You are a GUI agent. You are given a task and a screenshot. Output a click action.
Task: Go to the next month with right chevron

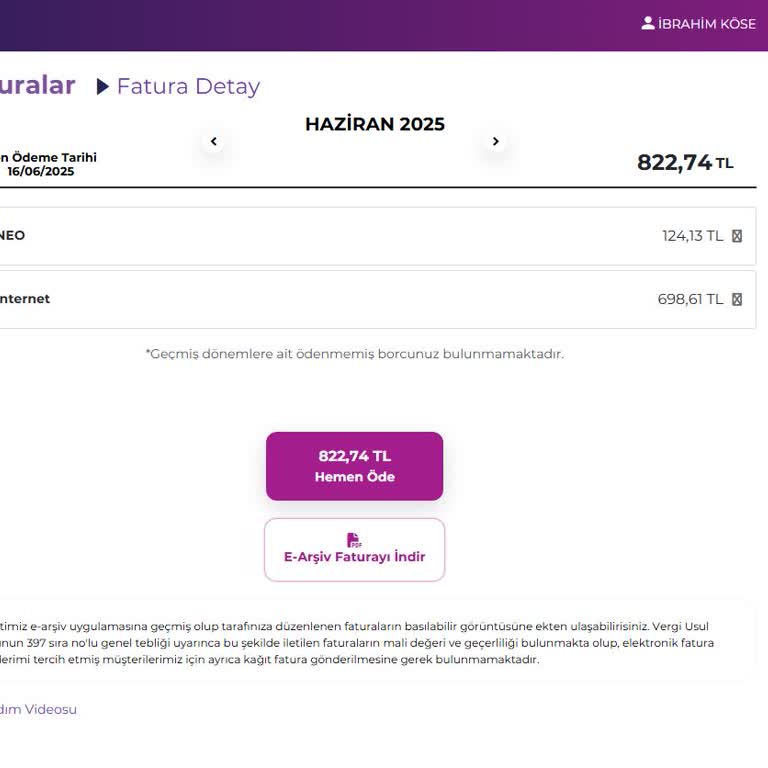click(495, 142)
